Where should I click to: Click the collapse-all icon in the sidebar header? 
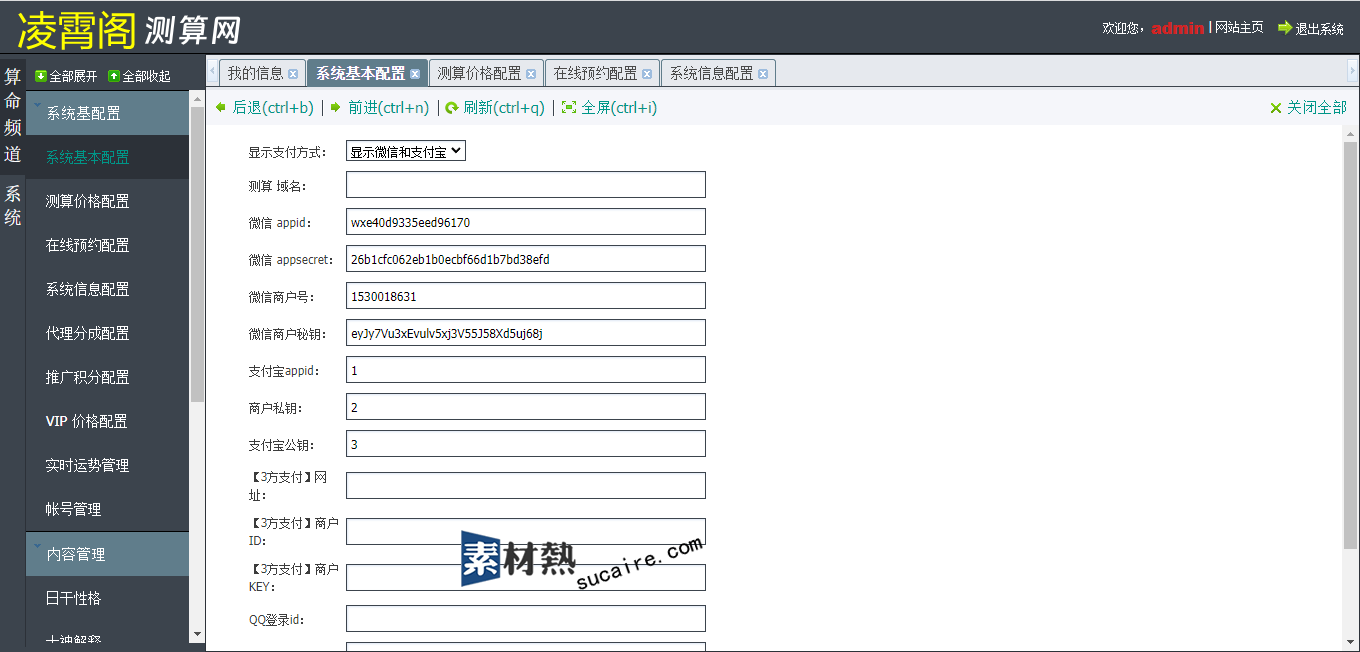click(x=114, y=76)
